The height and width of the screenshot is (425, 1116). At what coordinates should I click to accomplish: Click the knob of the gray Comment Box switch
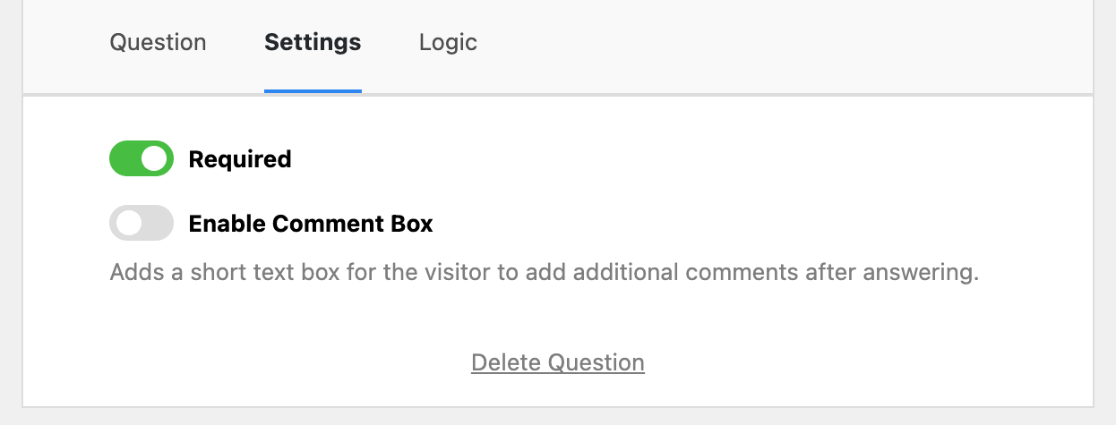pos(128,223)
